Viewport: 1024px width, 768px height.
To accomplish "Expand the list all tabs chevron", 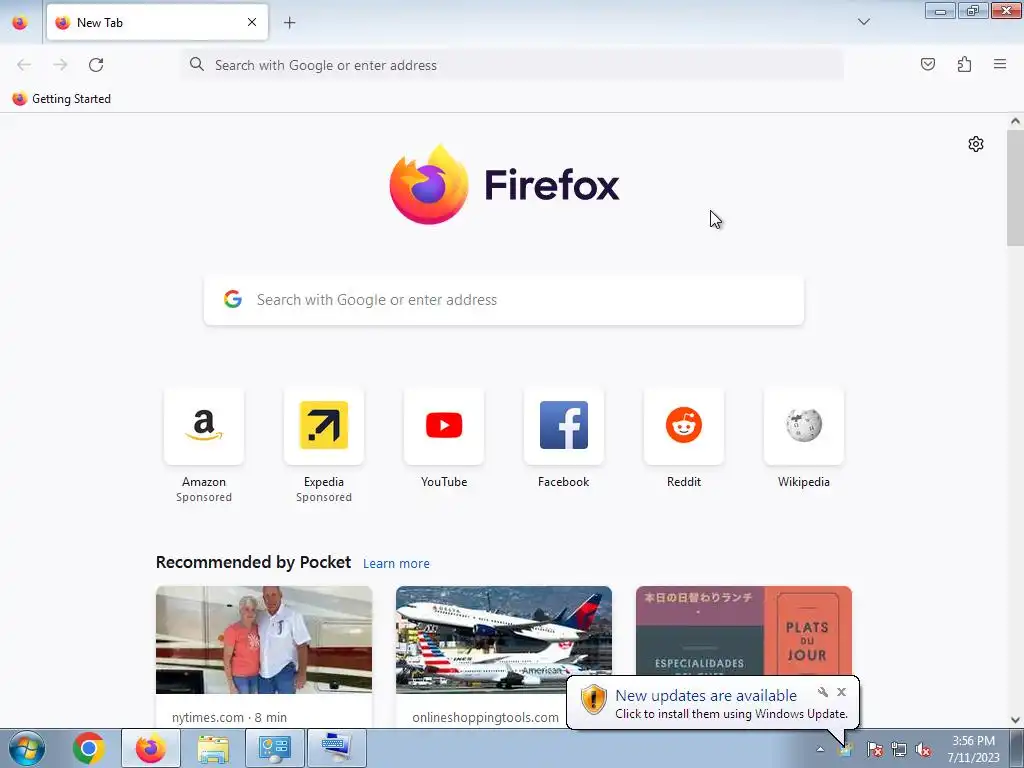I will point(863,22).
